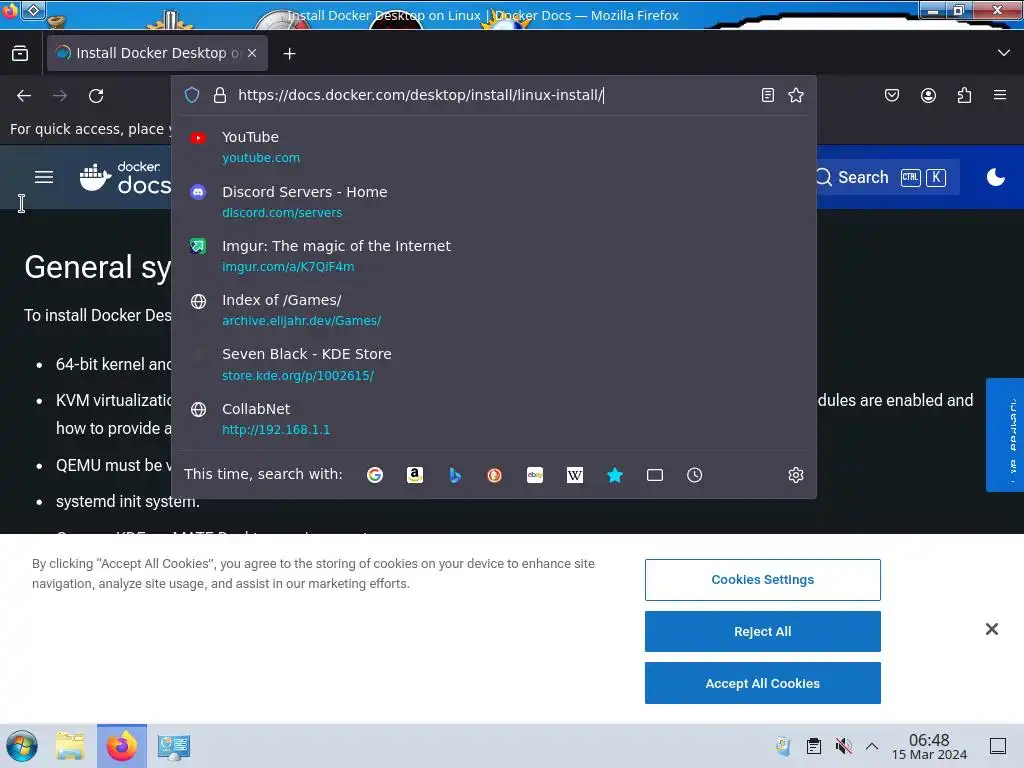The height and width of the screenshot is (768, 1024).
Task: Open the docs Search box
Action: [888, 177]
